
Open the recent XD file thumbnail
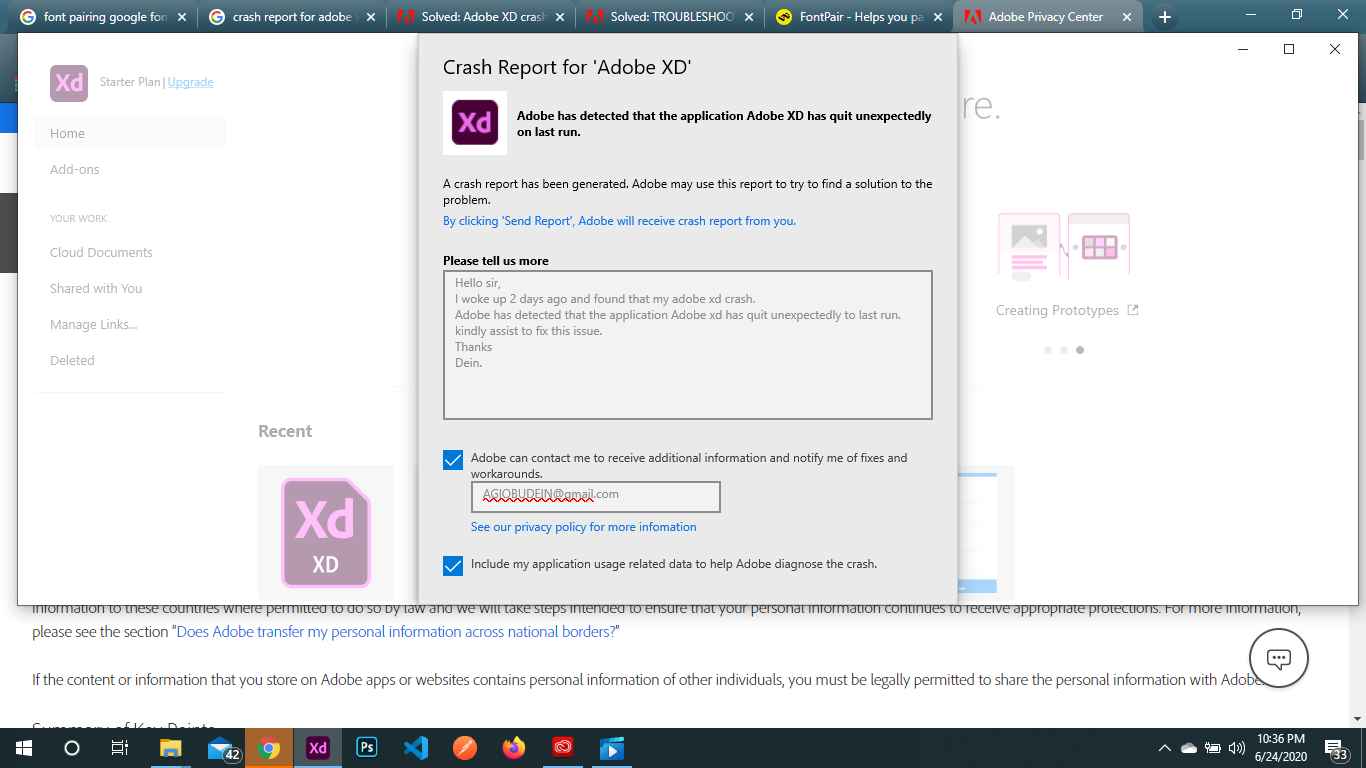coord(326,532)
